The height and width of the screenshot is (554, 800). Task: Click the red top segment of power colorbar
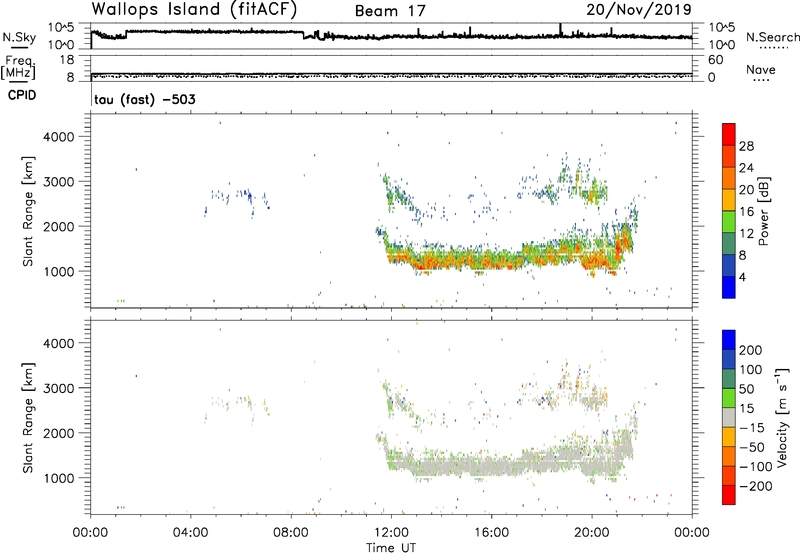729,134
